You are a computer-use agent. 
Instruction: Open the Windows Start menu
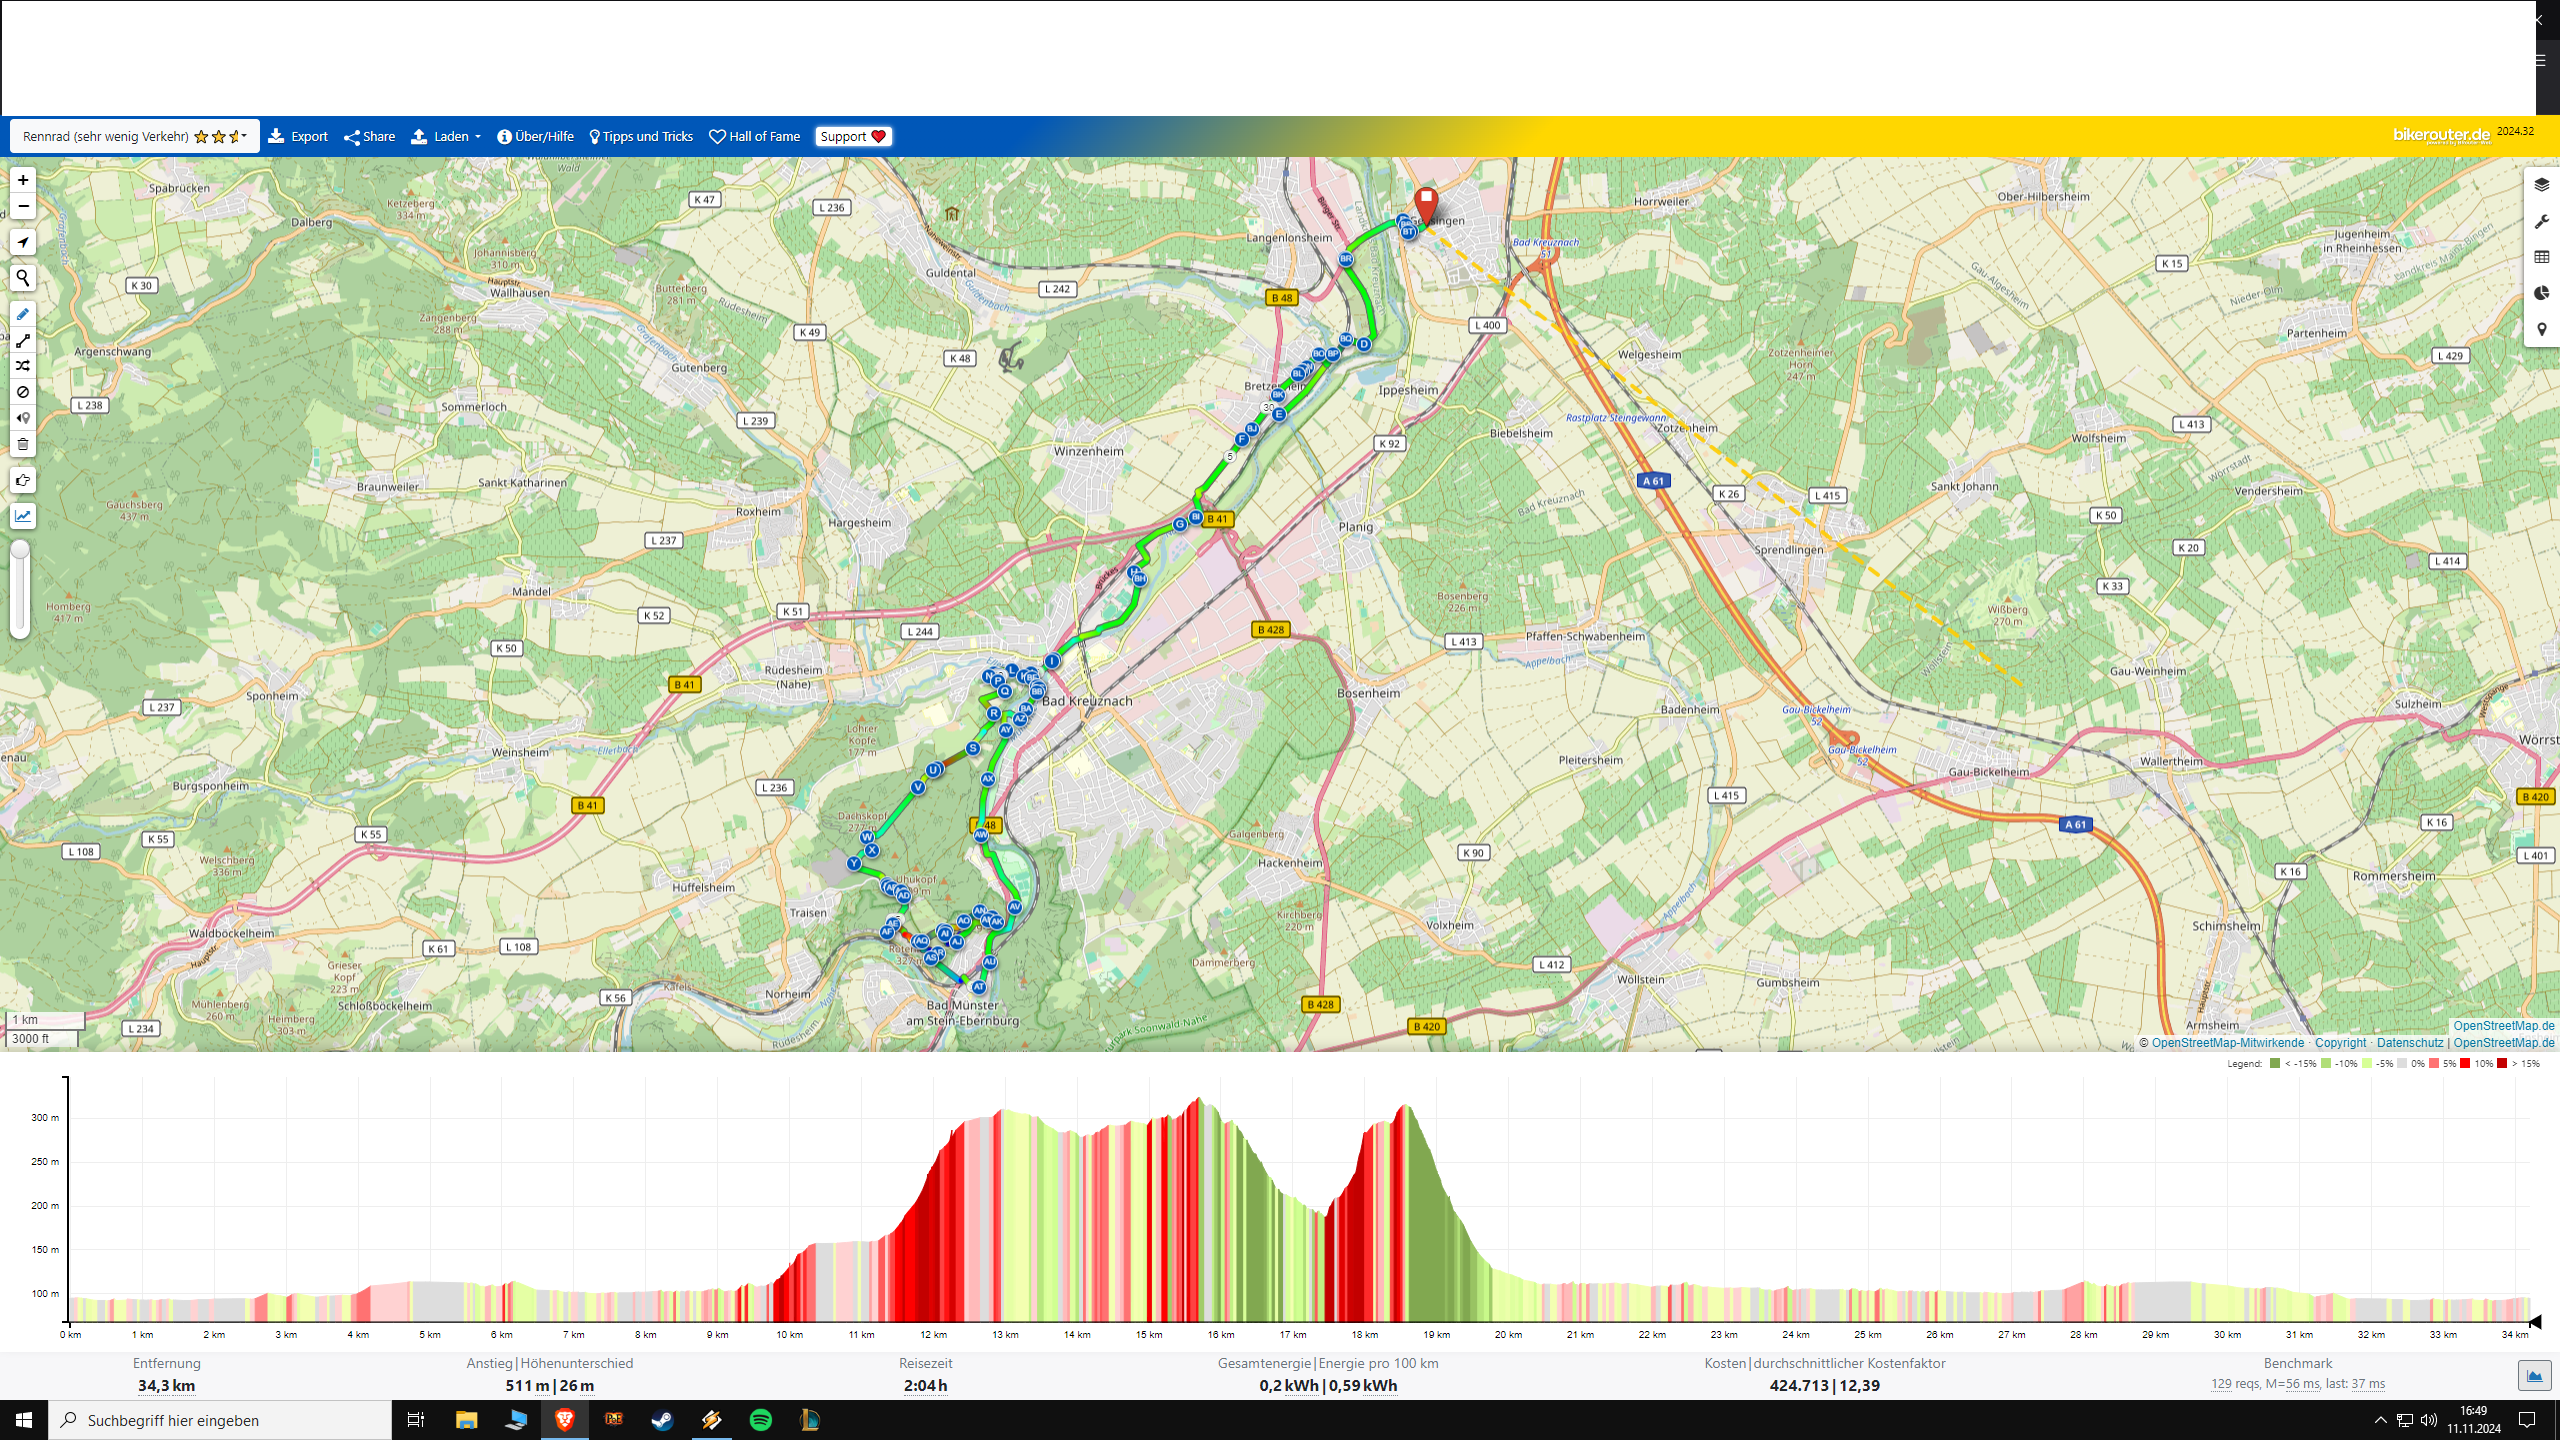click(x=24, y=1420)
